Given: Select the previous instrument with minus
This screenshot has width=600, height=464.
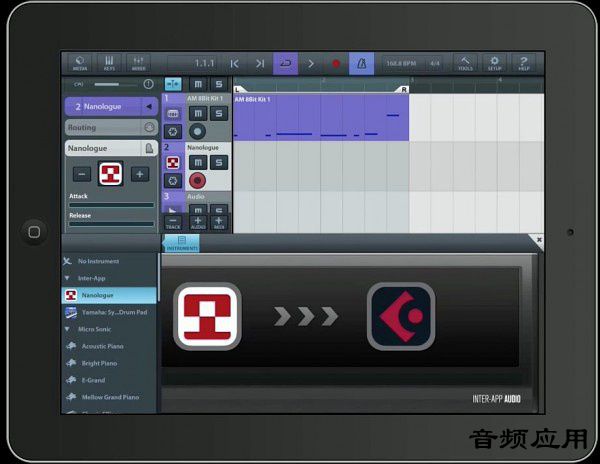Looking at the screenshot, I should (x=82, y=174).
